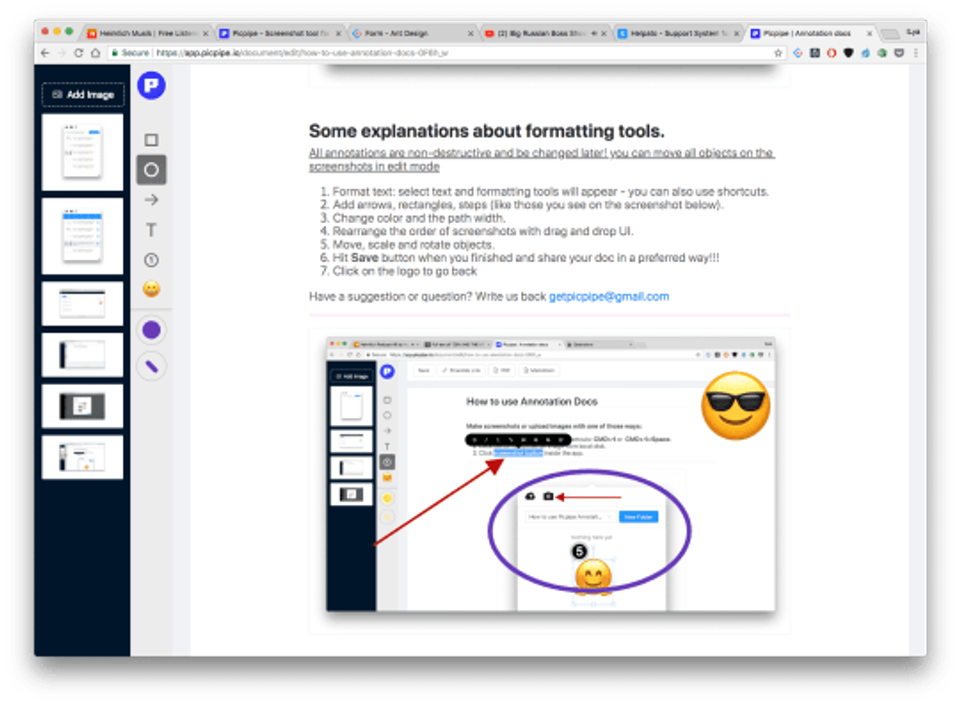Select the rectangle annotation tool
The image size is (960, 704).
point(151,140)
